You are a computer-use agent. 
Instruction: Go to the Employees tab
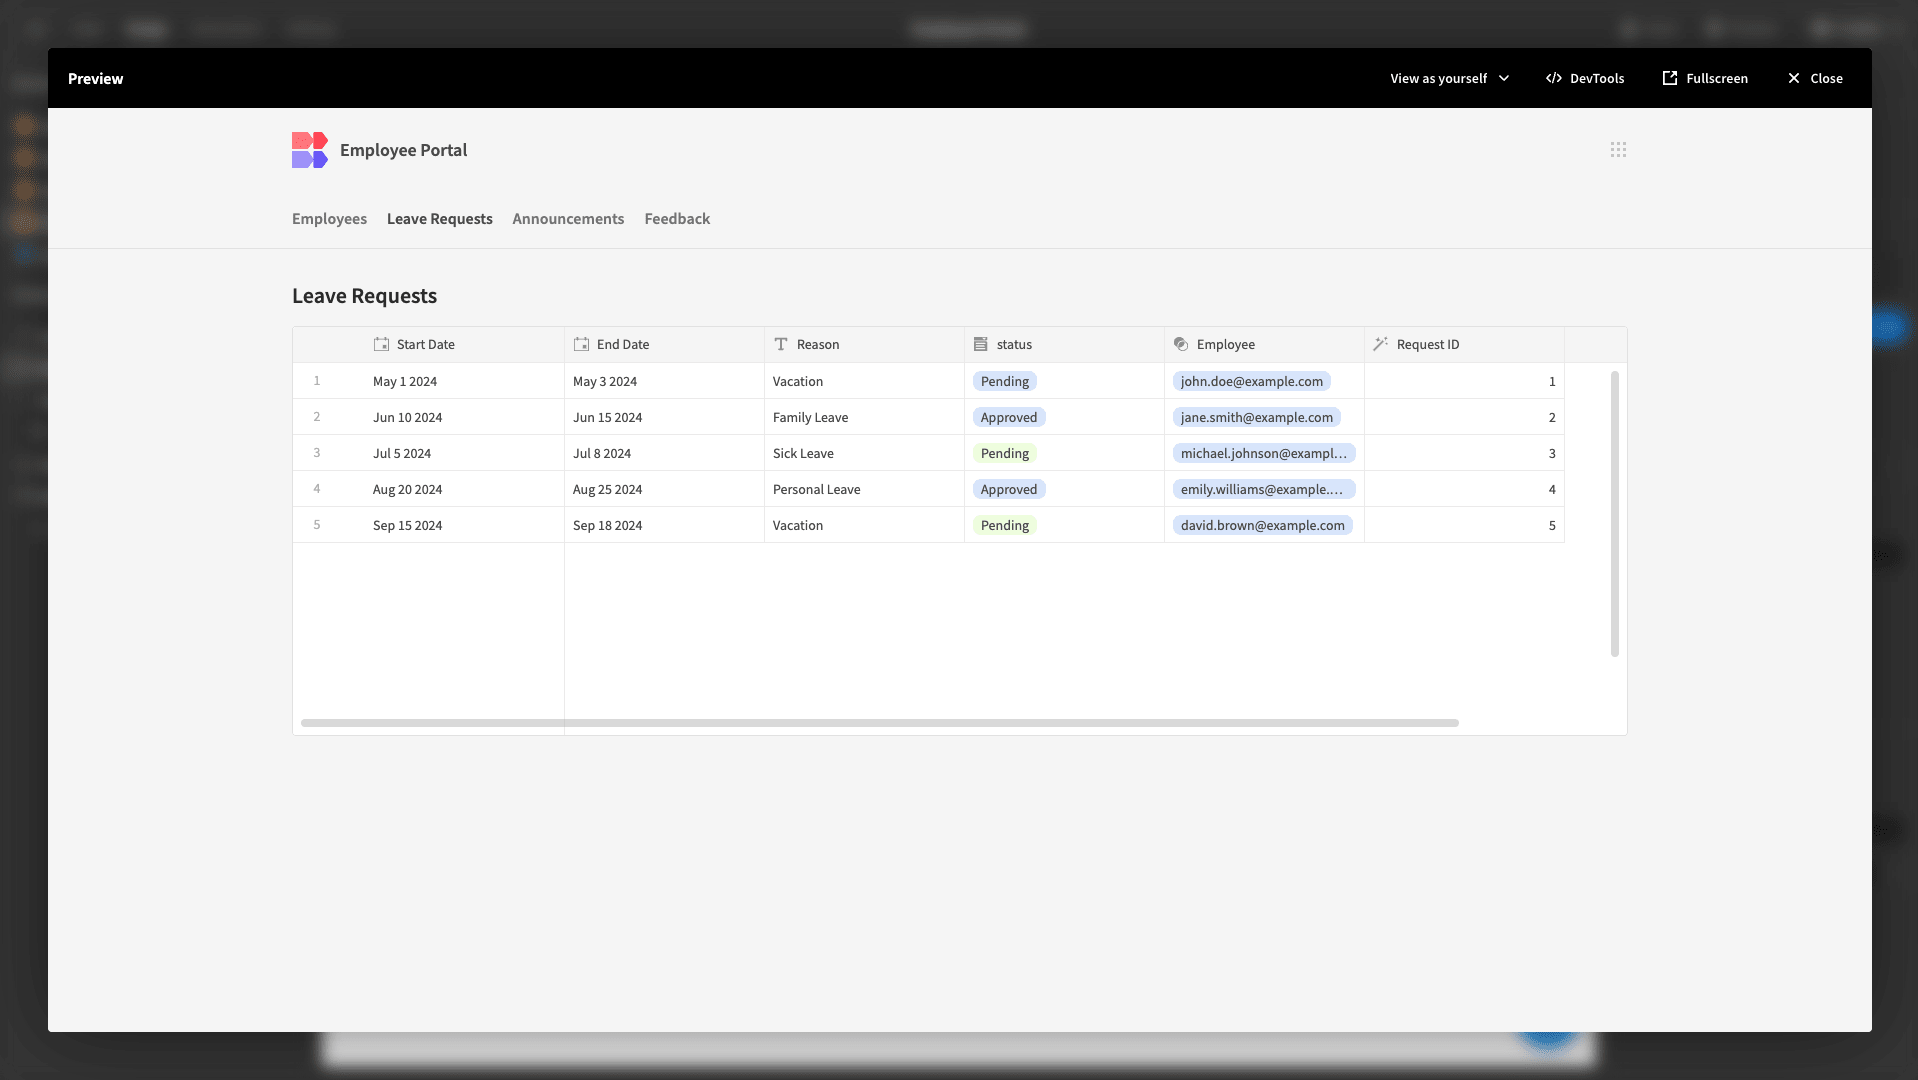click(329, 219)
